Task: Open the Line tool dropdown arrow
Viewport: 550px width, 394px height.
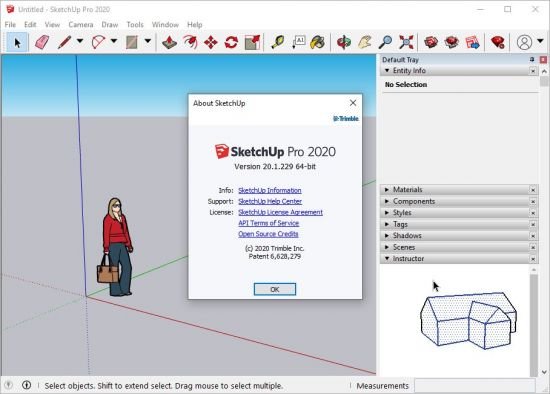Action: (x=80, y=41)
